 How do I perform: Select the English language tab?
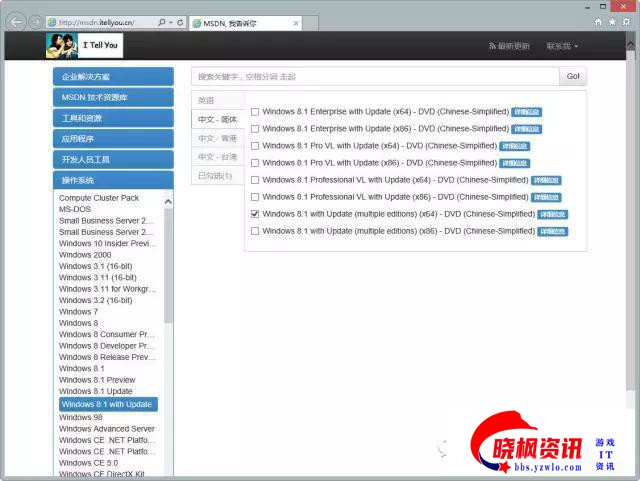point(218,100)
